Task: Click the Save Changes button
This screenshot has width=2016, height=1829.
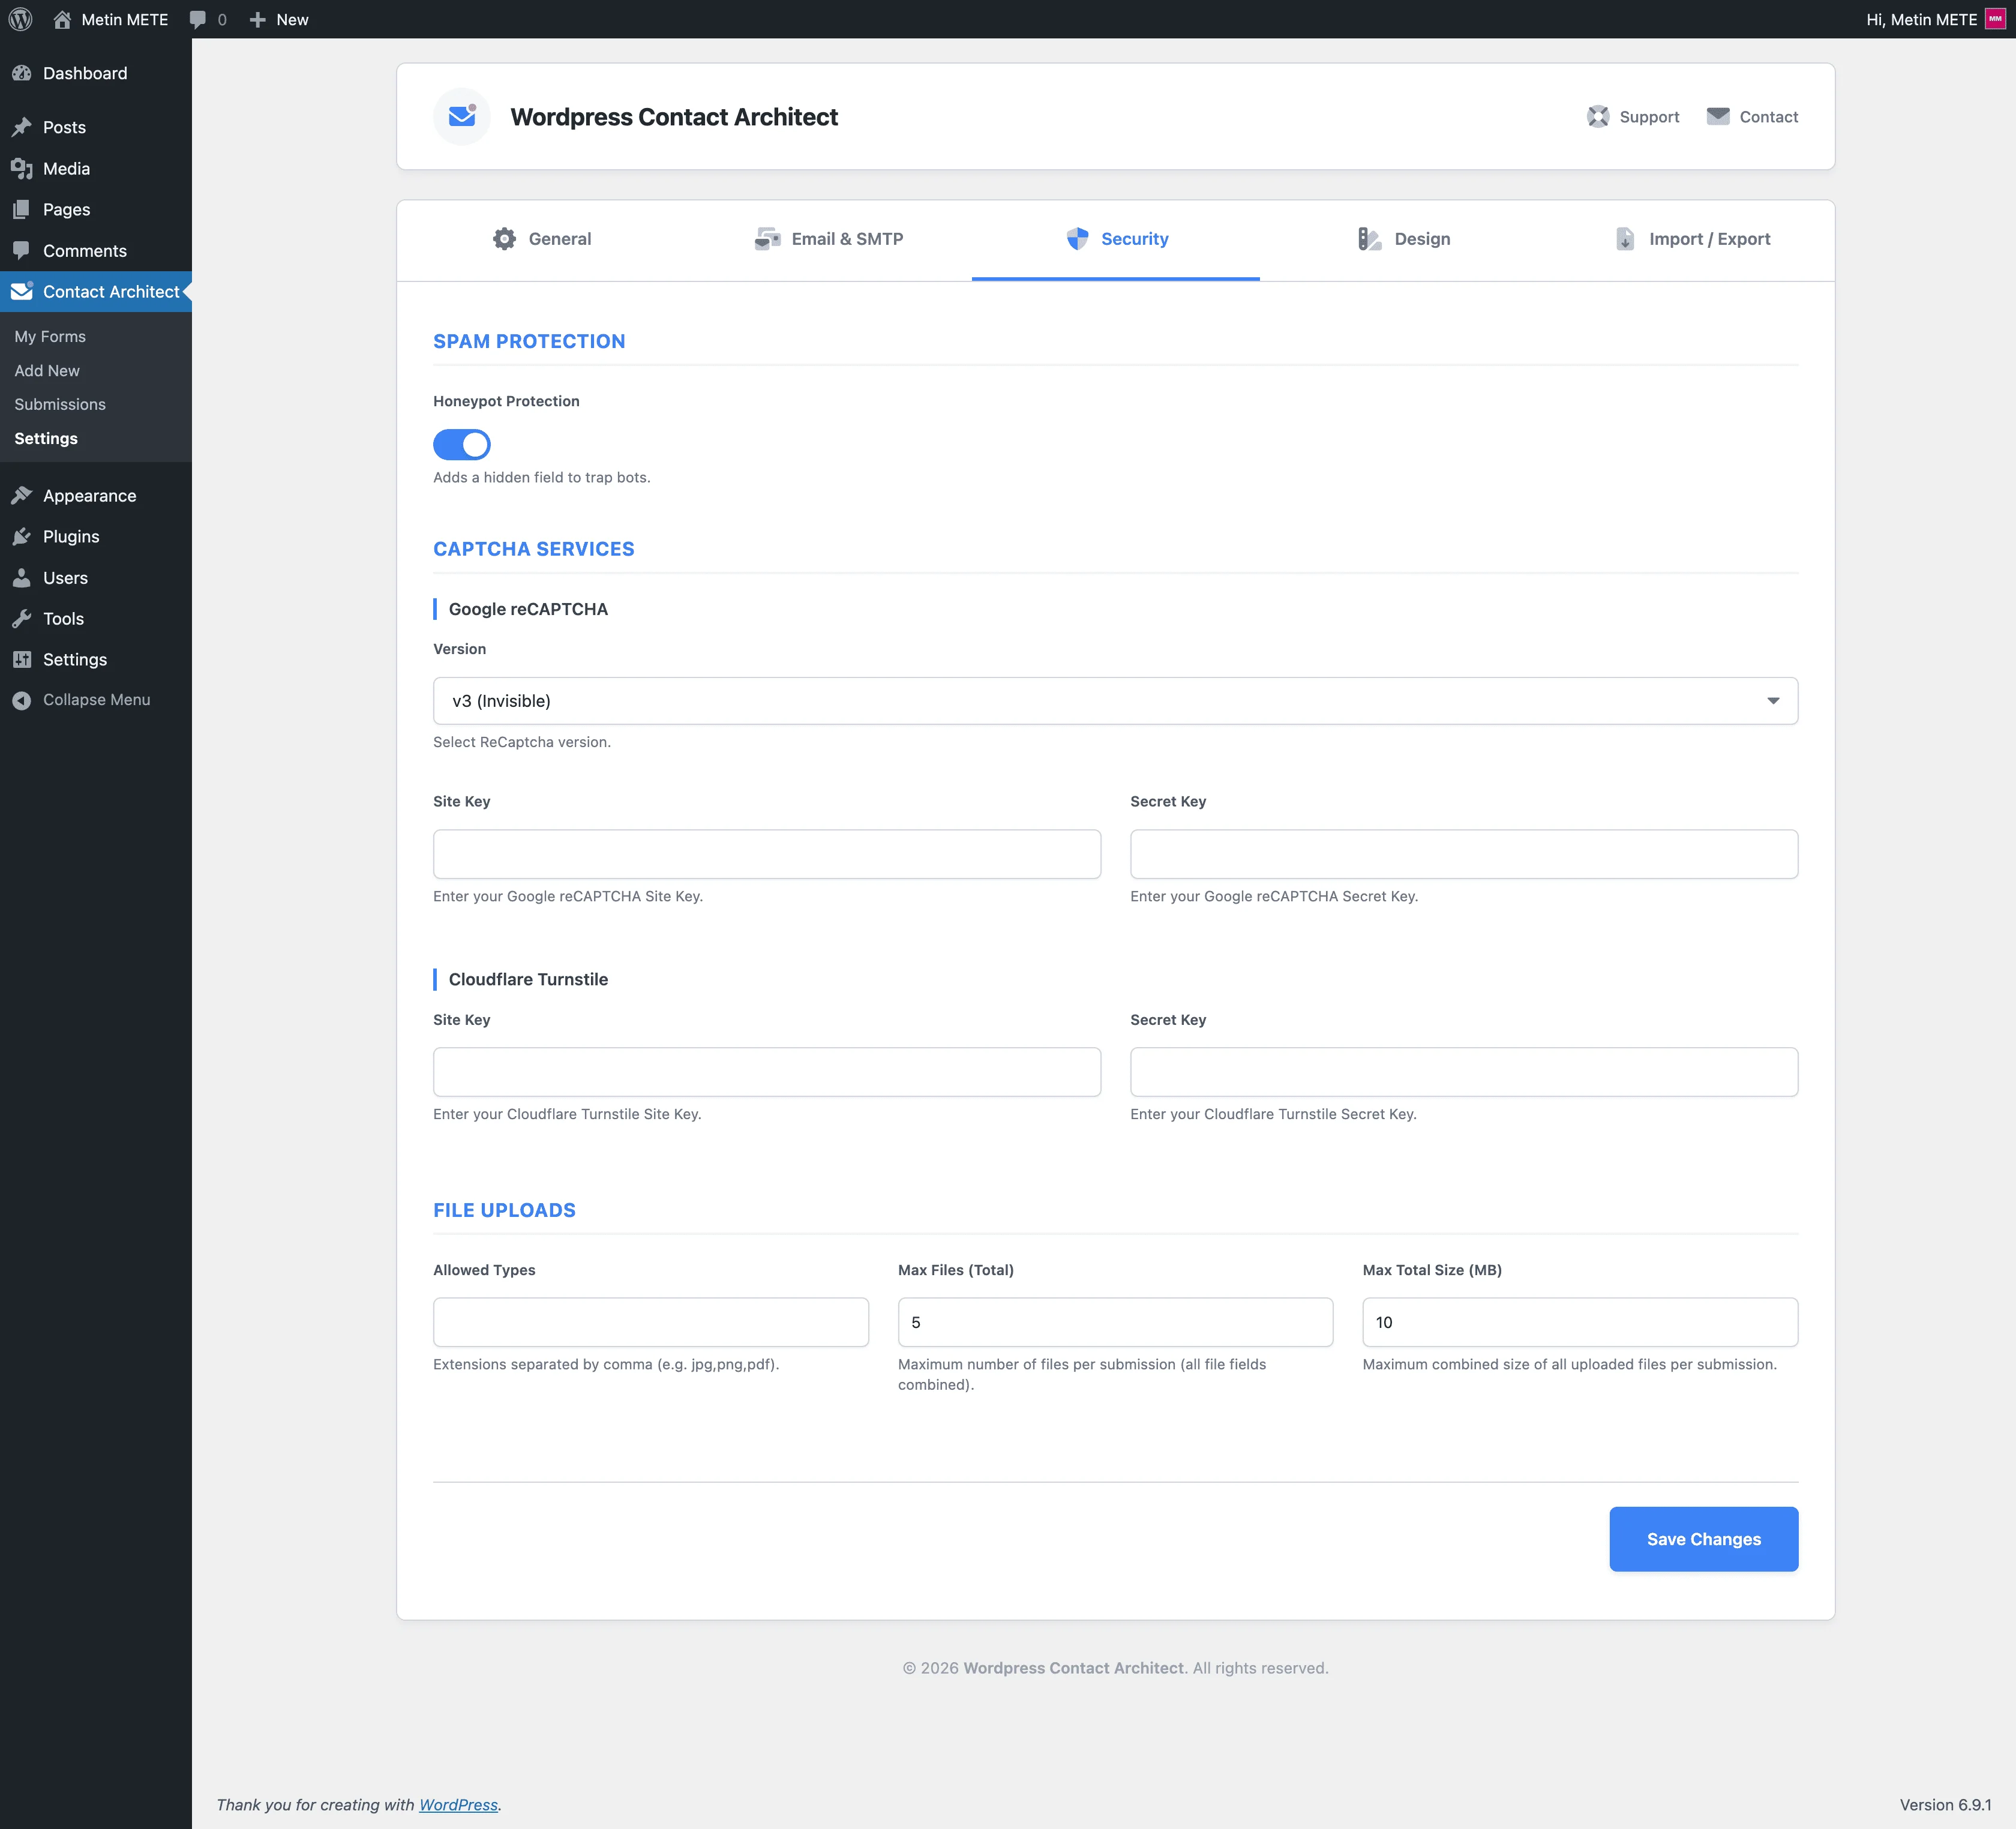Action: 1702,1539
